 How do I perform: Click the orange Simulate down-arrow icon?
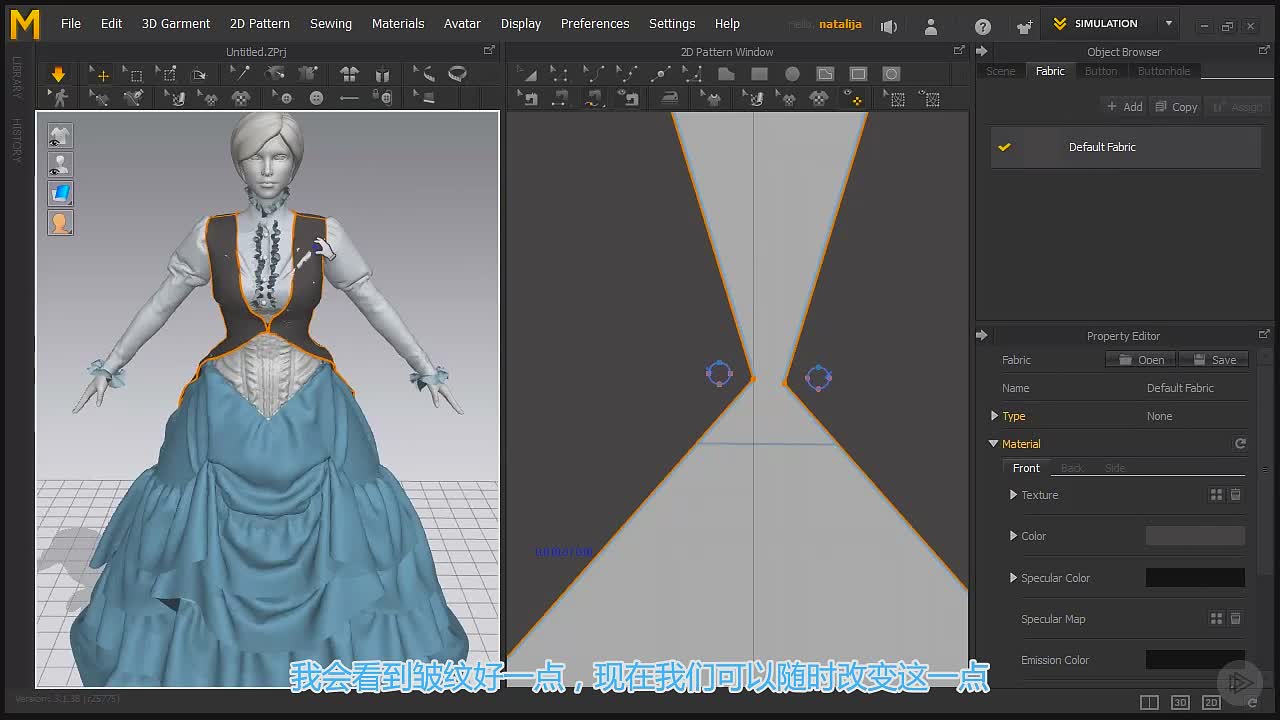58,74
